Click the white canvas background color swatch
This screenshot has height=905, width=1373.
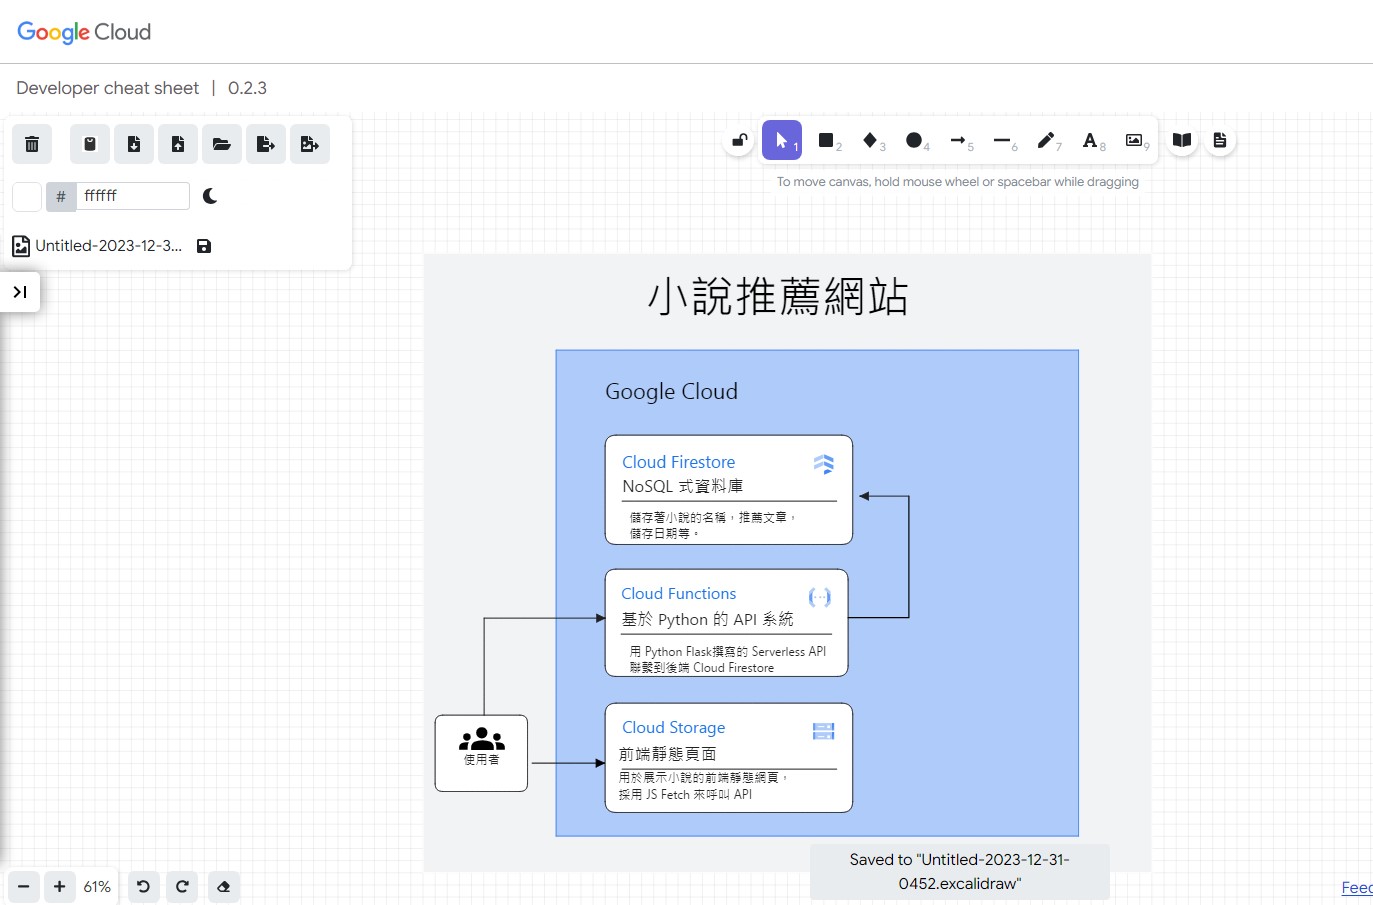(x=27, y=196)
